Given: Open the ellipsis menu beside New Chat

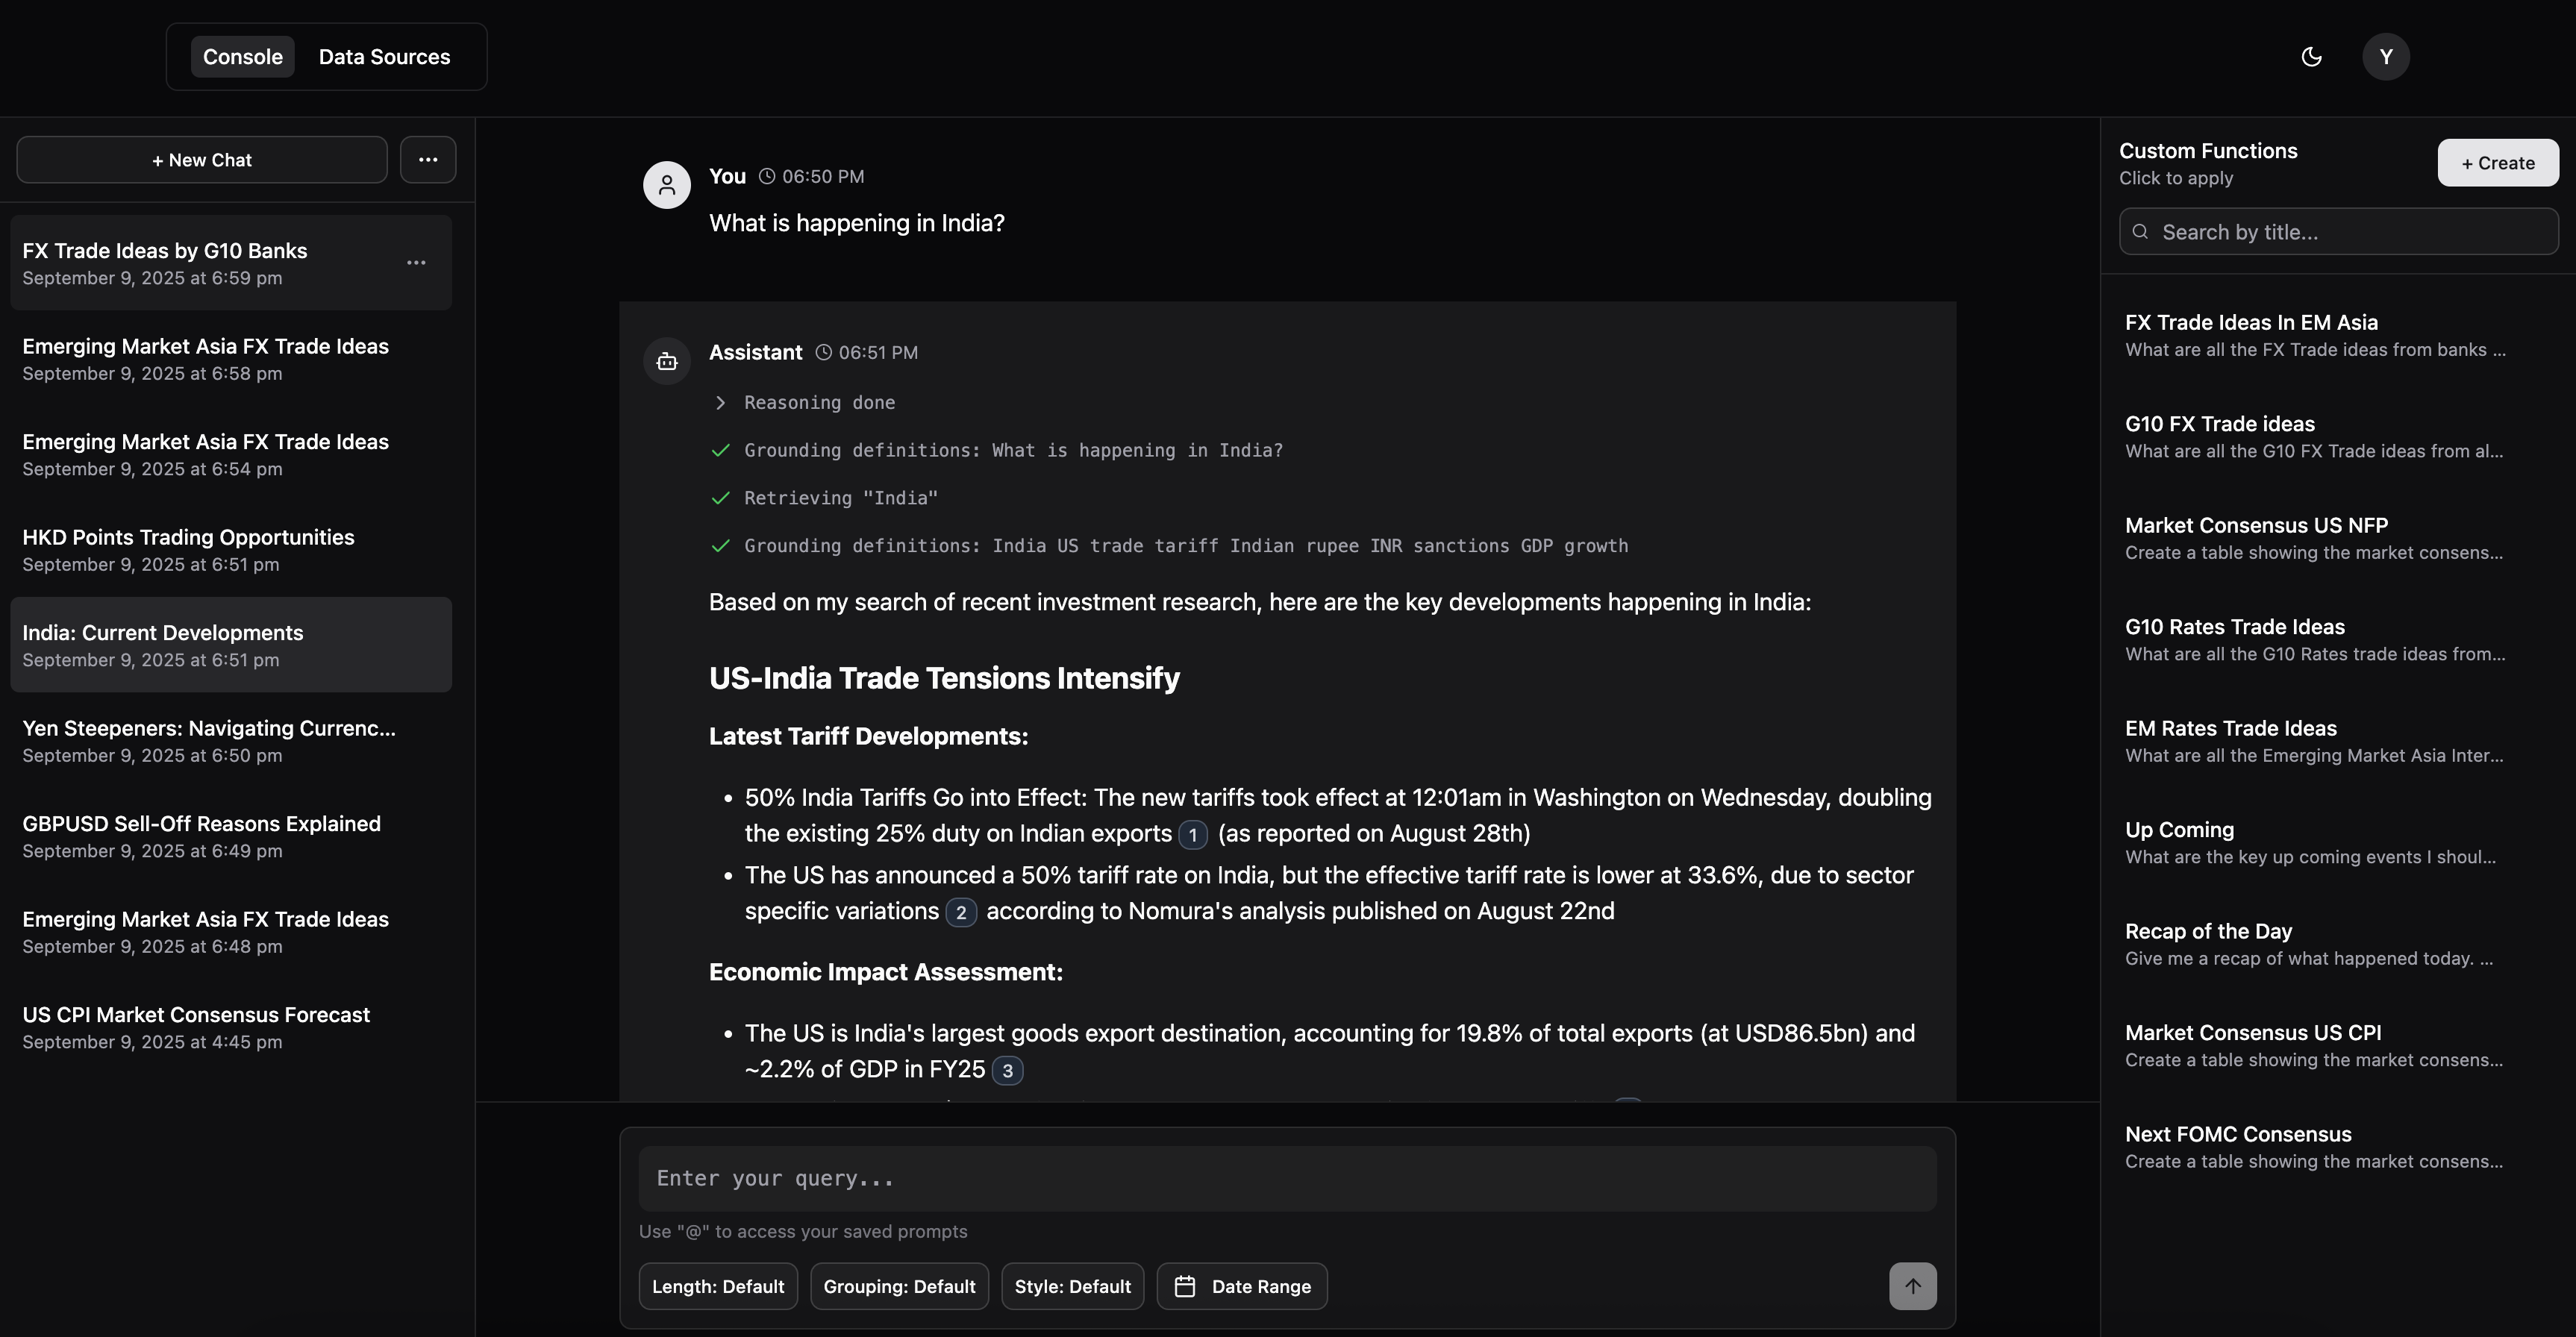Looking at the screenshot, I should (428, 159).
